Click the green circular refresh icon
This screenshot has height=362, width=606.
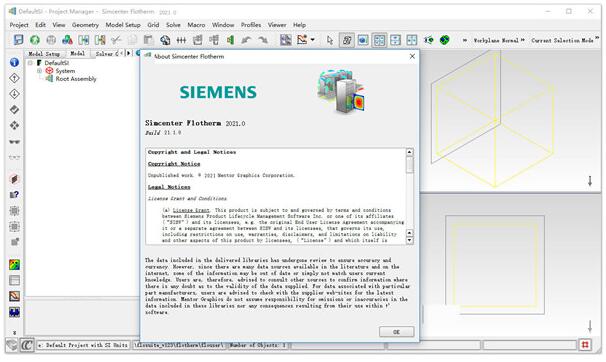coord(35,40)
